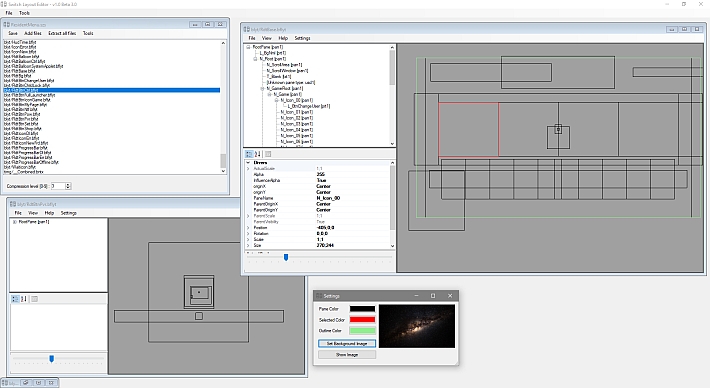Open the Settings menu in RdtBase editor
Image resolution: width=710 pixels, height=388 pixels.
click(302, 38)
